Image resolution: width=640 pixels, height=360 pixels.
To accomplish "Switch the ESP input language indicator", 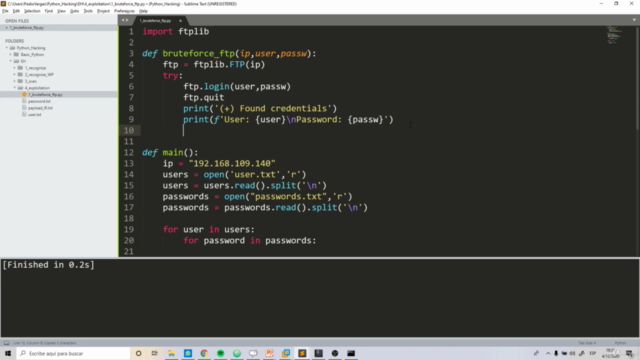I will 593,353.
